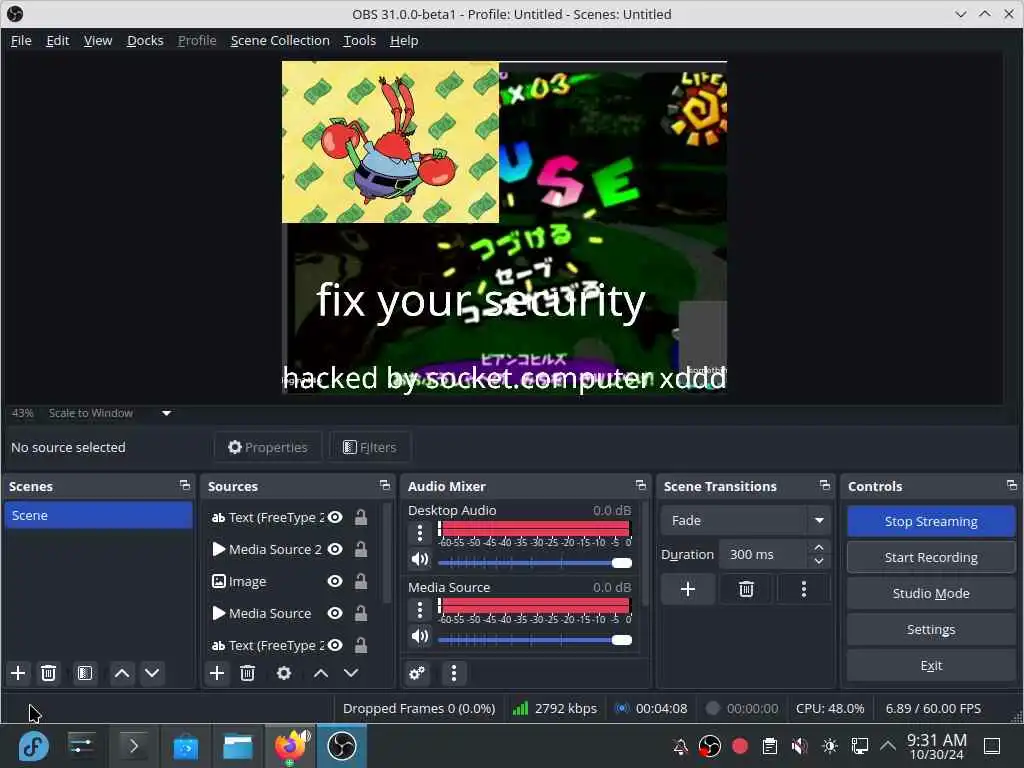Click Stop Streaming button

[x=931, y=521]
